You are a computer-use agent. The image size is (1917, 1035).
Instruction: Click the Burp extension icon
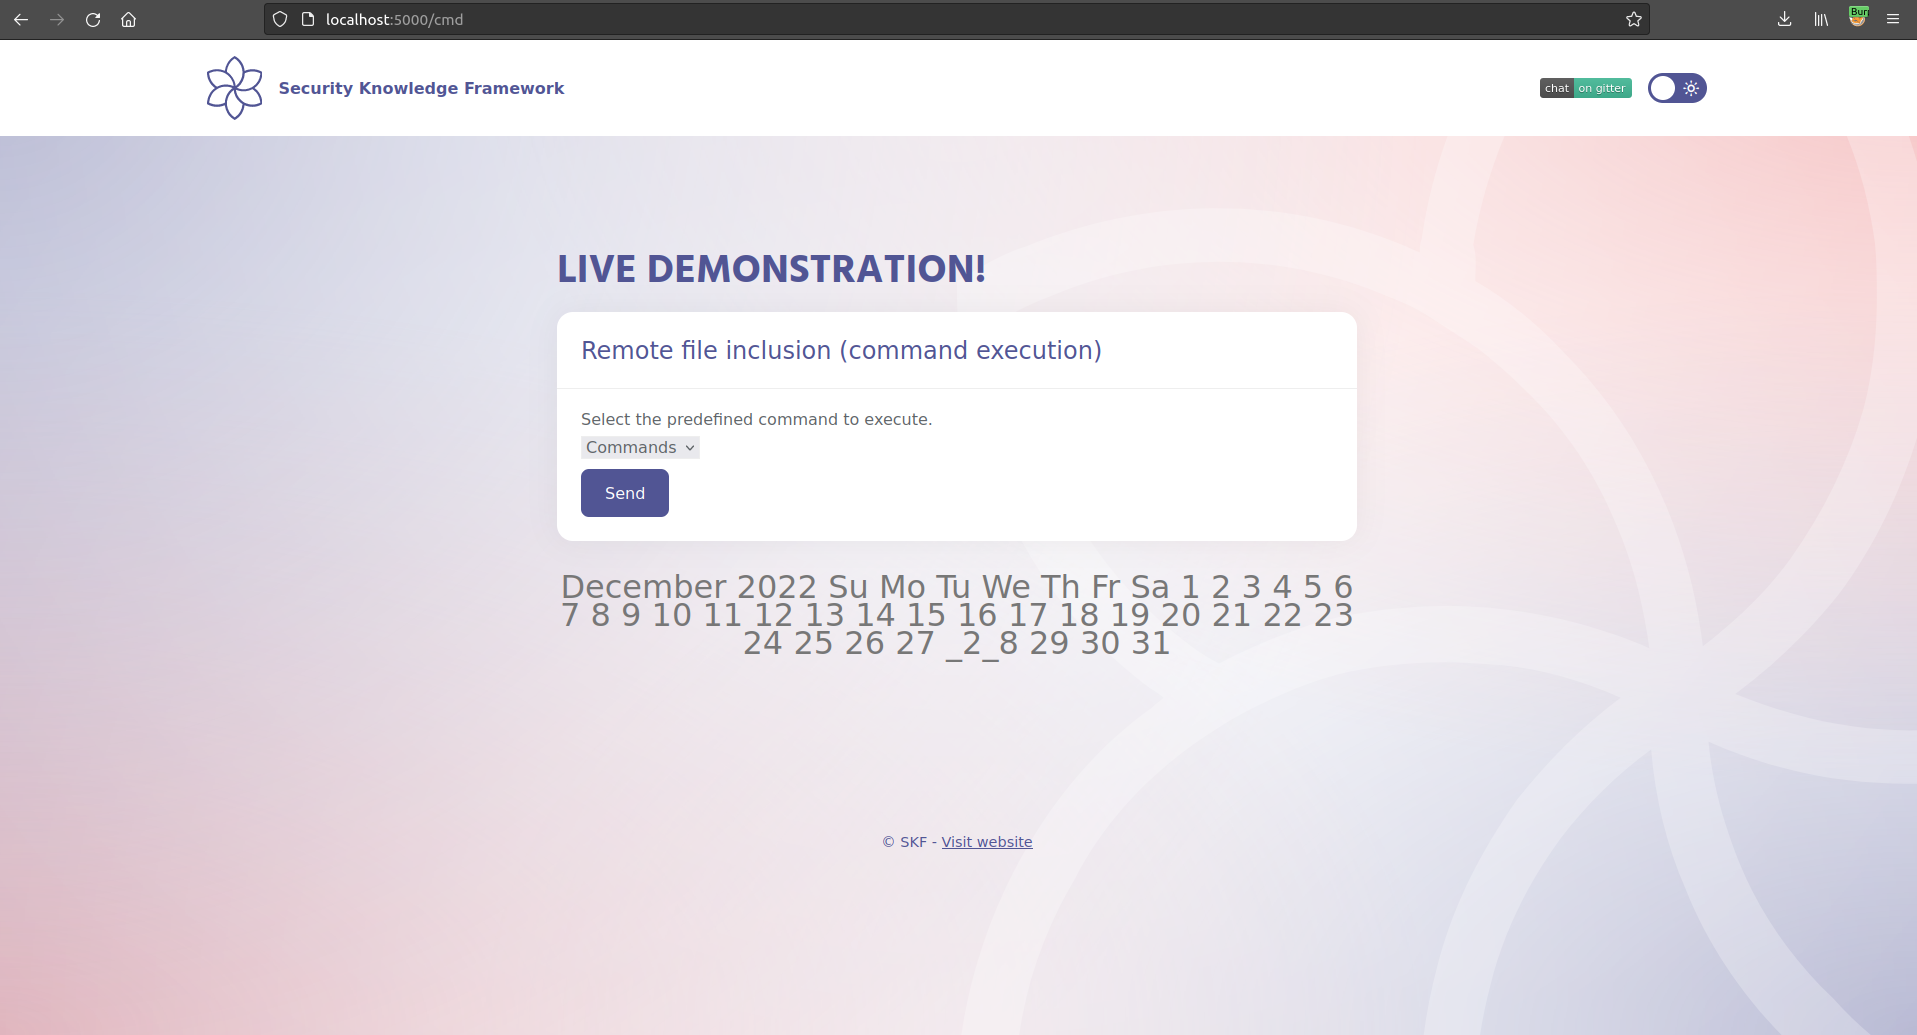coord(1858,17)
